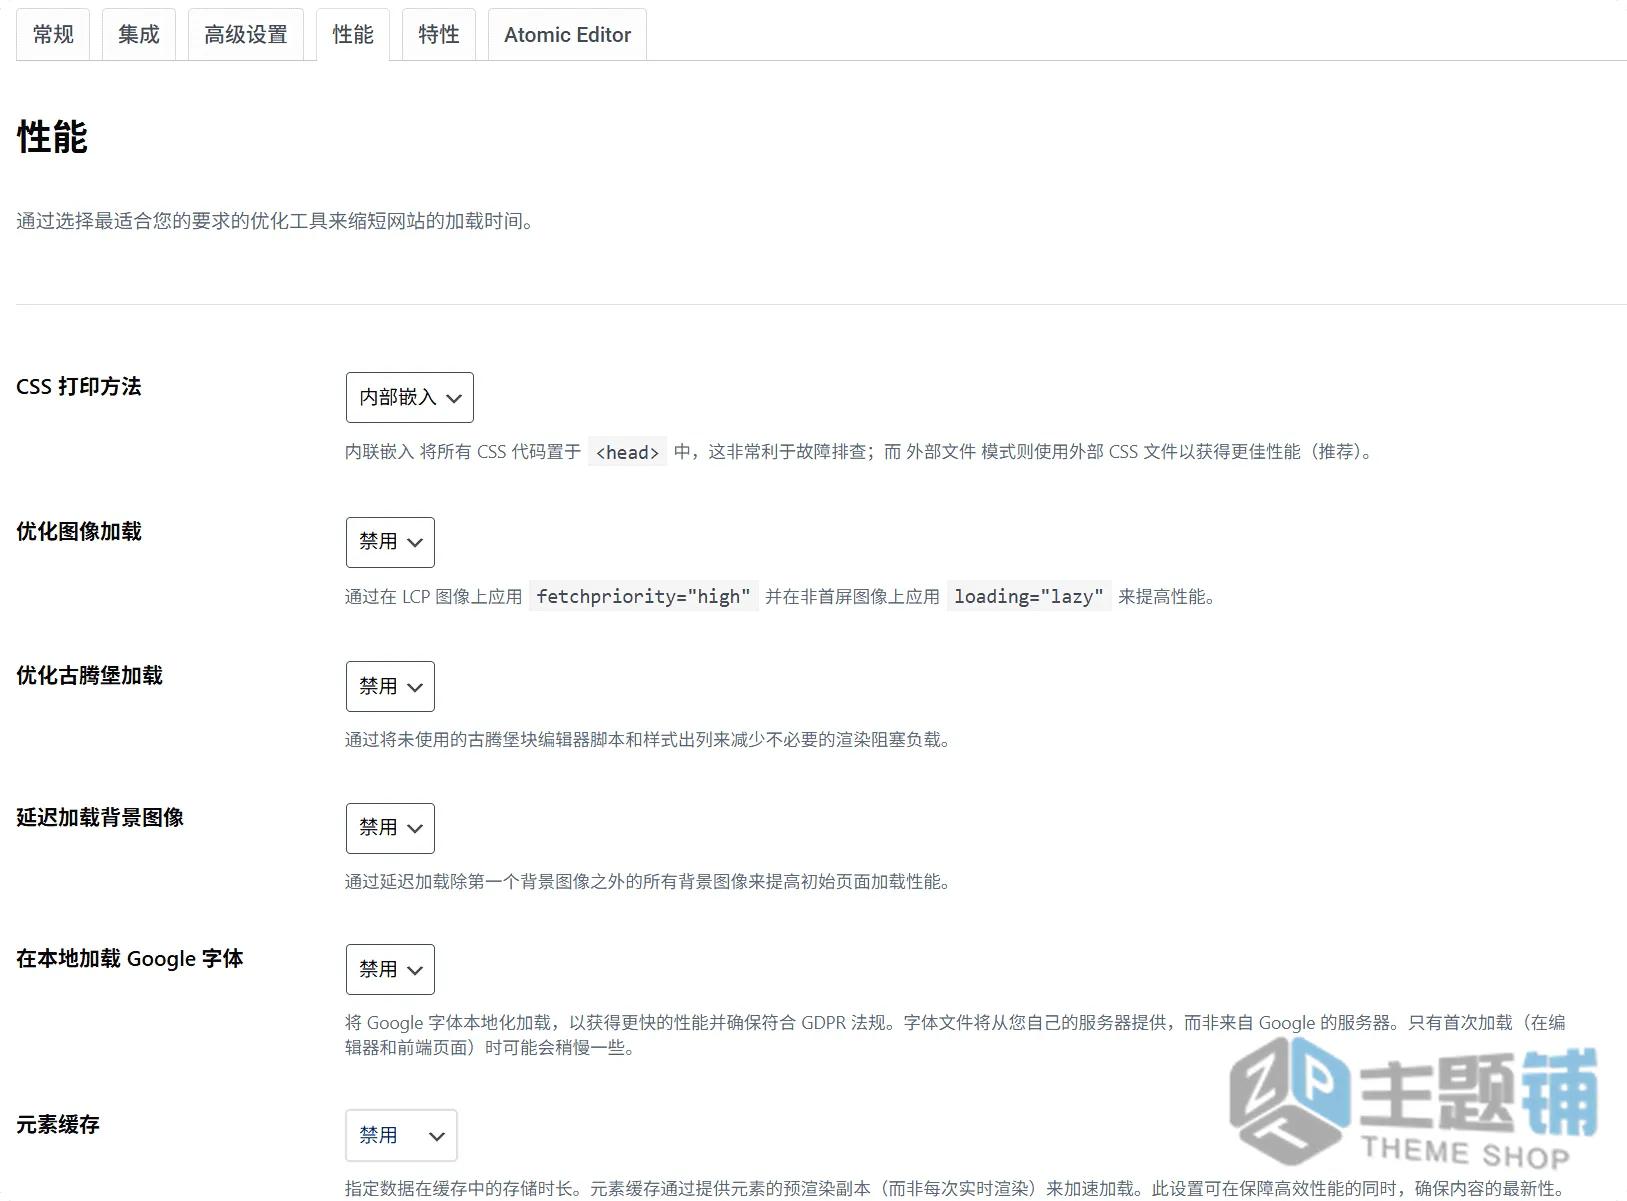This screenshot has height=1201, width=1627.
Task: Click the 优化图像加载 label
Action: pos(79,531)
